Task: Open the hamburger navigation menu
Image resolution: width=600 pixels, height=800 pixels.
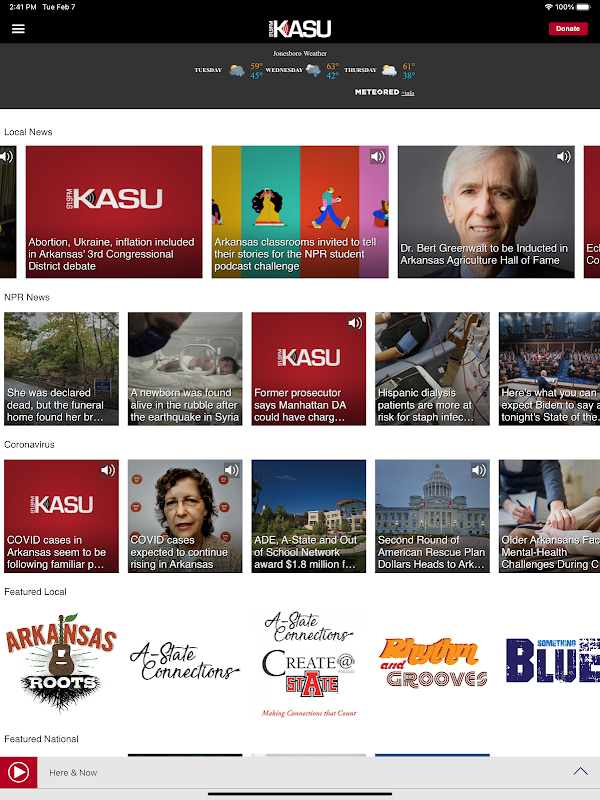Action: point(18,29)
